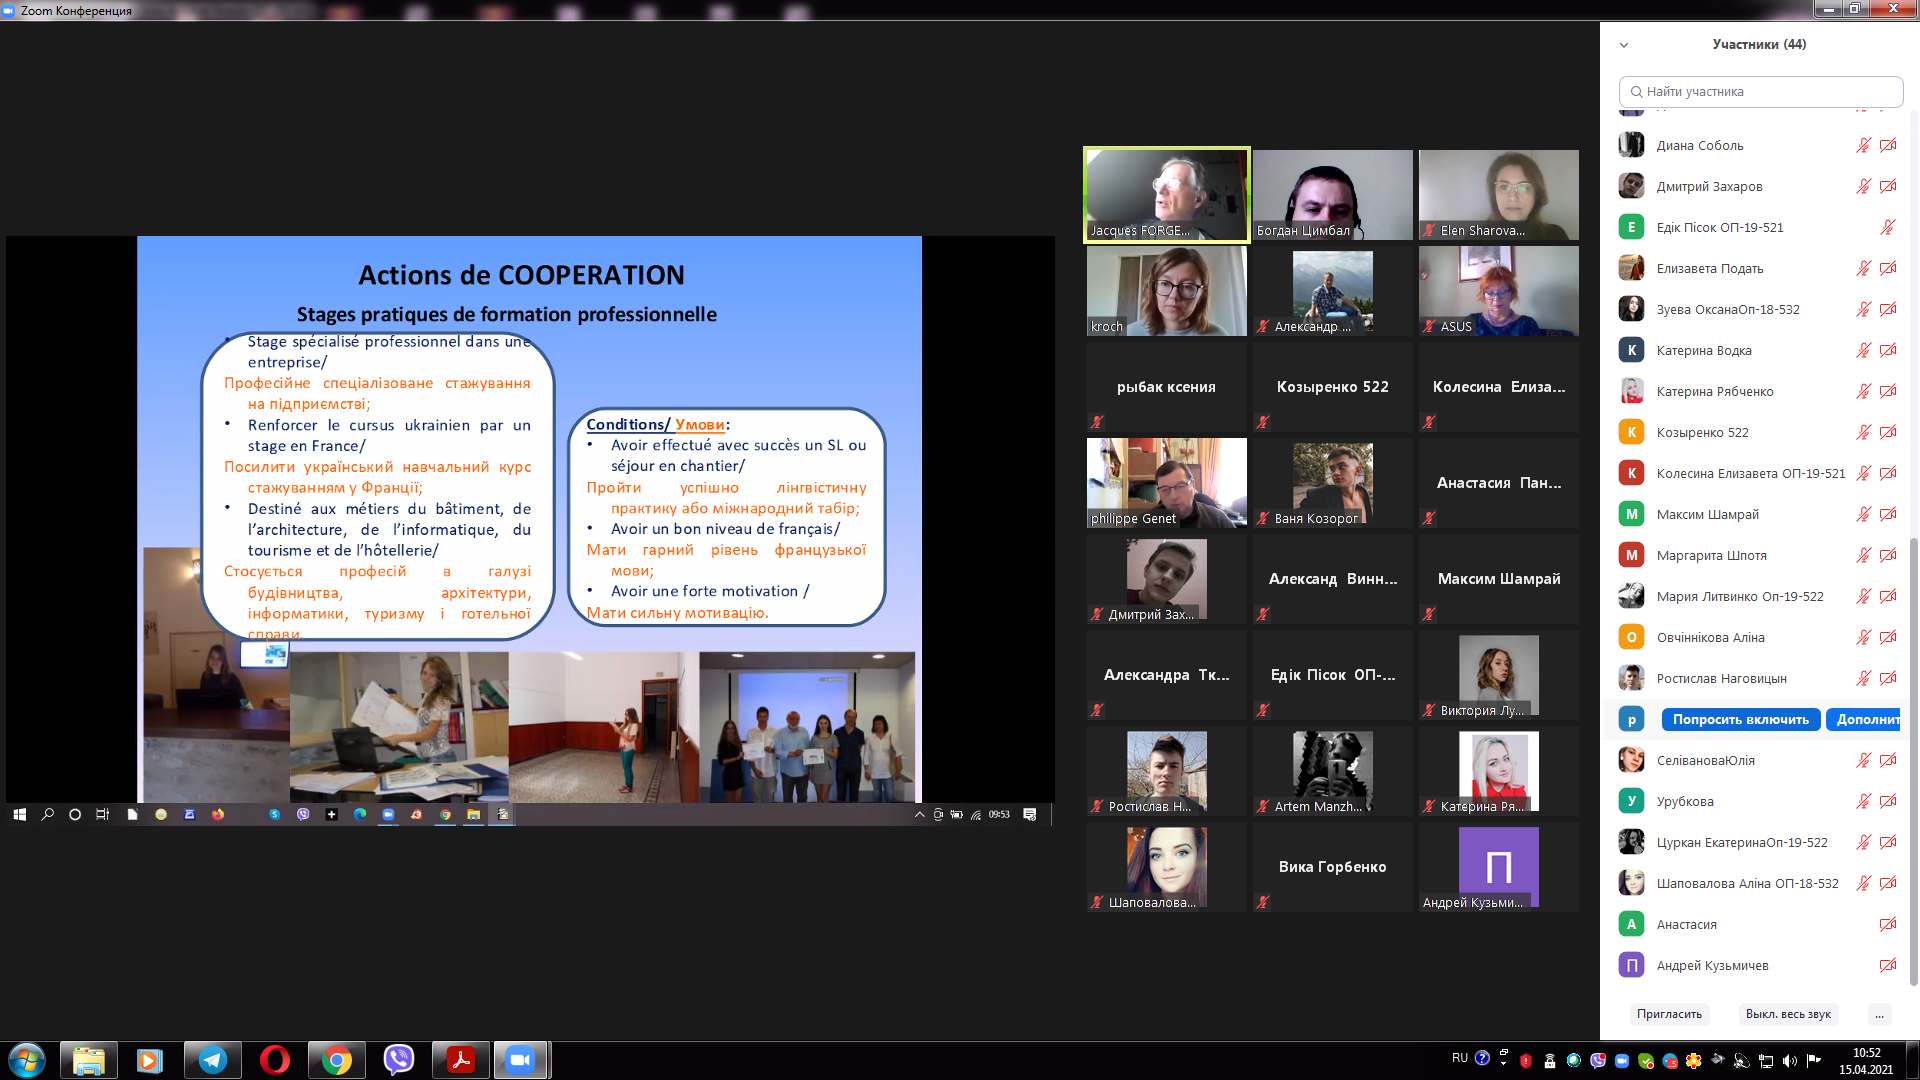The width and height of the screenshot is (1920, 1080).
Task: Open Adobe Acrobat from the taskbar
Action: [461, 1060]
